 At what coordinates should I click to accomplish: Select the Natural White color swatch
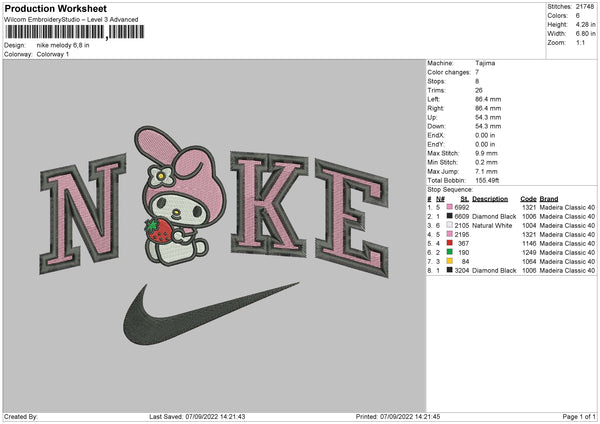[450, 225]
